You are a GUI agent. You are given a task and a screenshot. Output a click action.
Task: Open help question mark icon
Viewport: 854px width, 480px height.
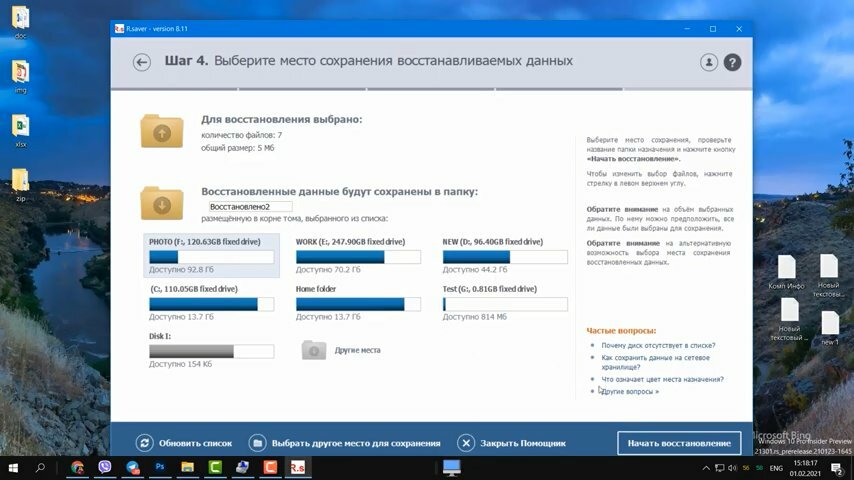click(732, 62)
